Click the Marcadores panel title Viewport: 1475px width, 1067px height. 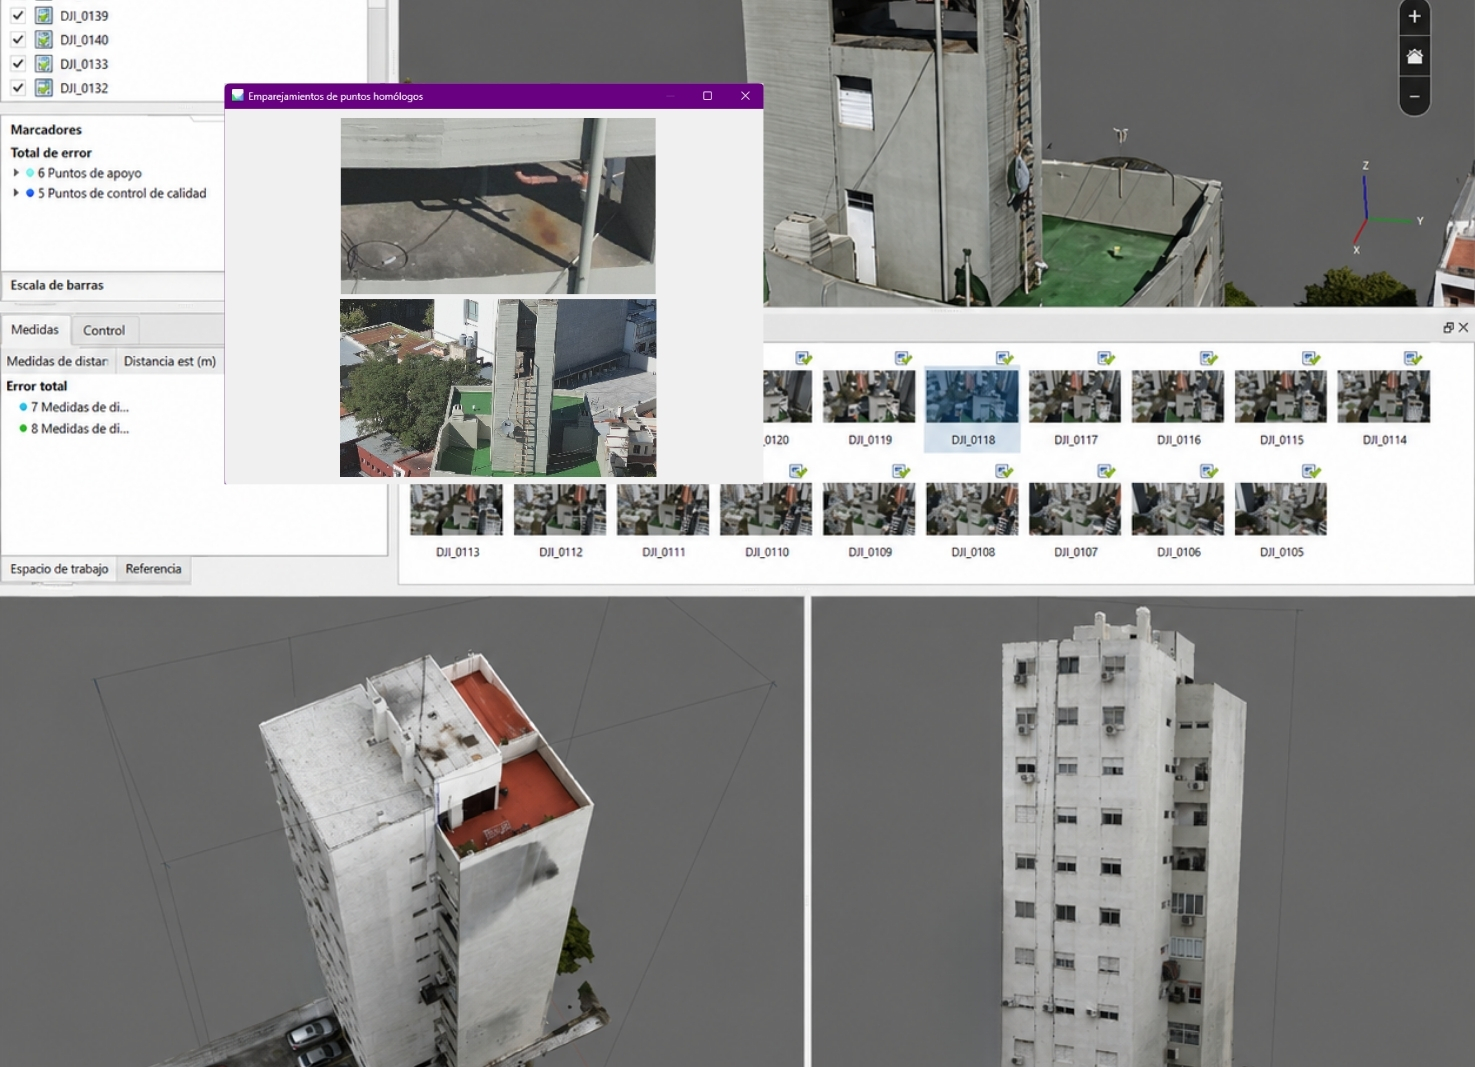coord(46,130)
